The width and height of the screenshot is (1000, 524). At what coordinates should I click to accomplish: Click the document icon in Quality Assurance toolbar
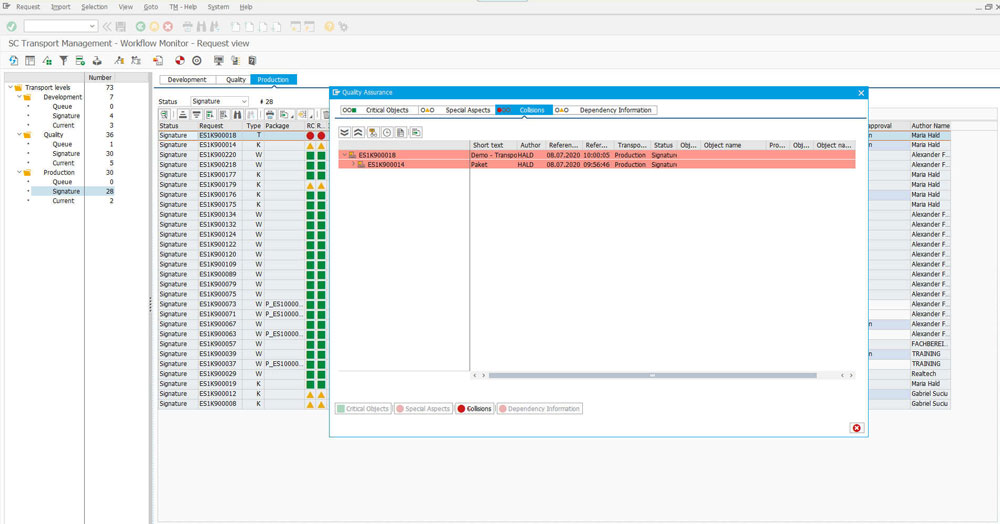(x=401, y=133)
